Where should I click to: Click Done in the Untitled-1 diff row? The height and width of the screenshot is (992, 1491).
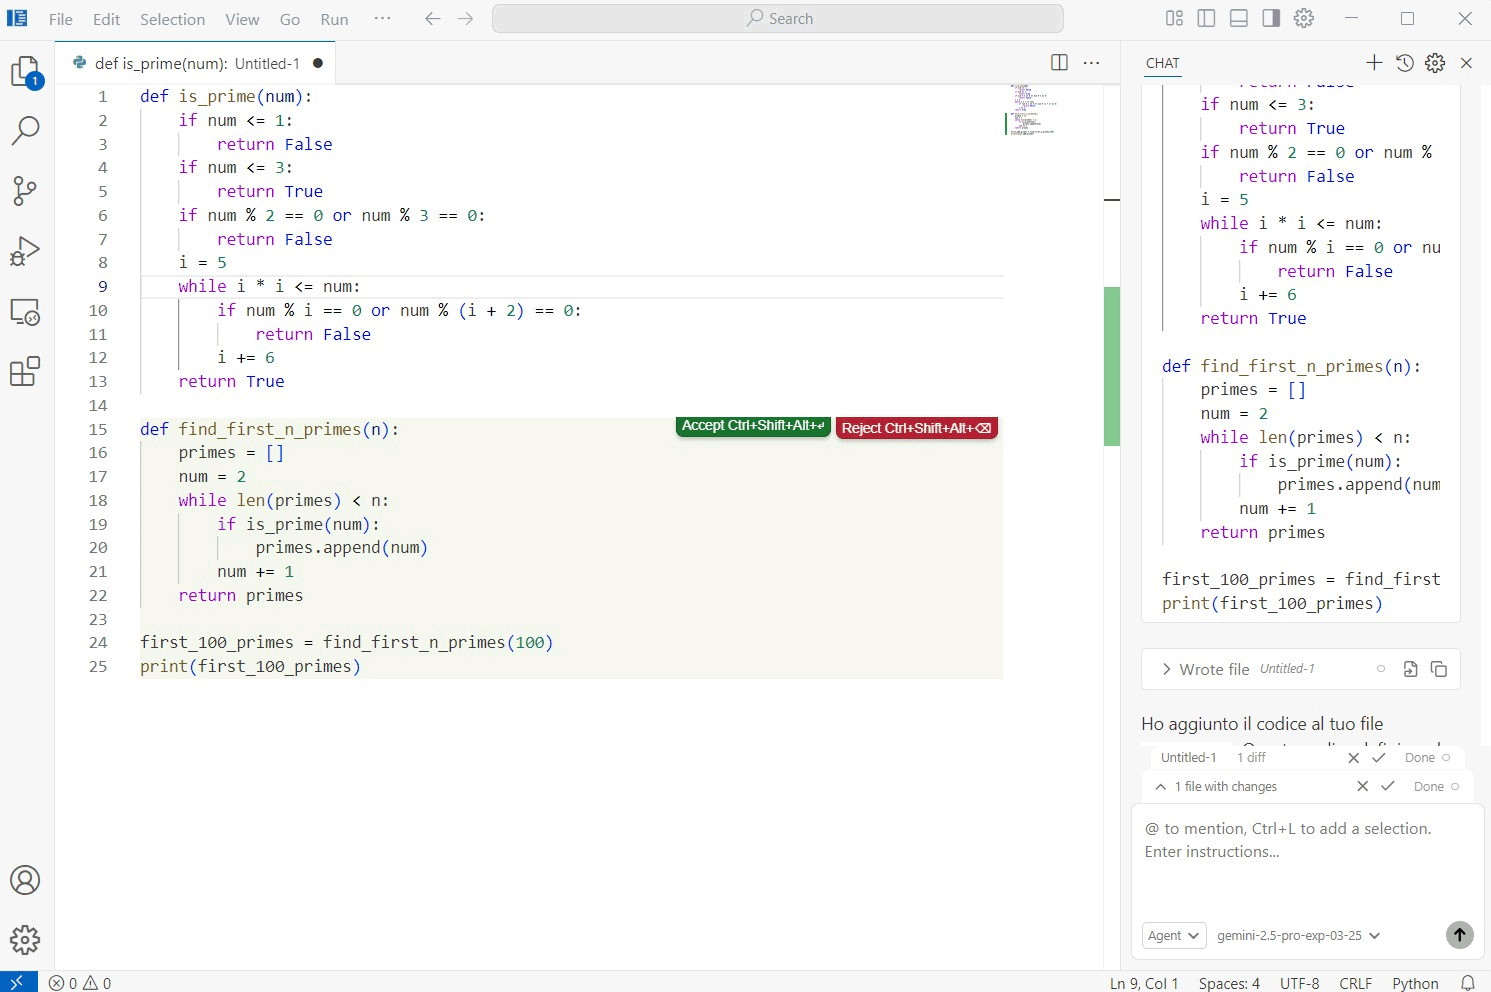[x=1419, y=757]
